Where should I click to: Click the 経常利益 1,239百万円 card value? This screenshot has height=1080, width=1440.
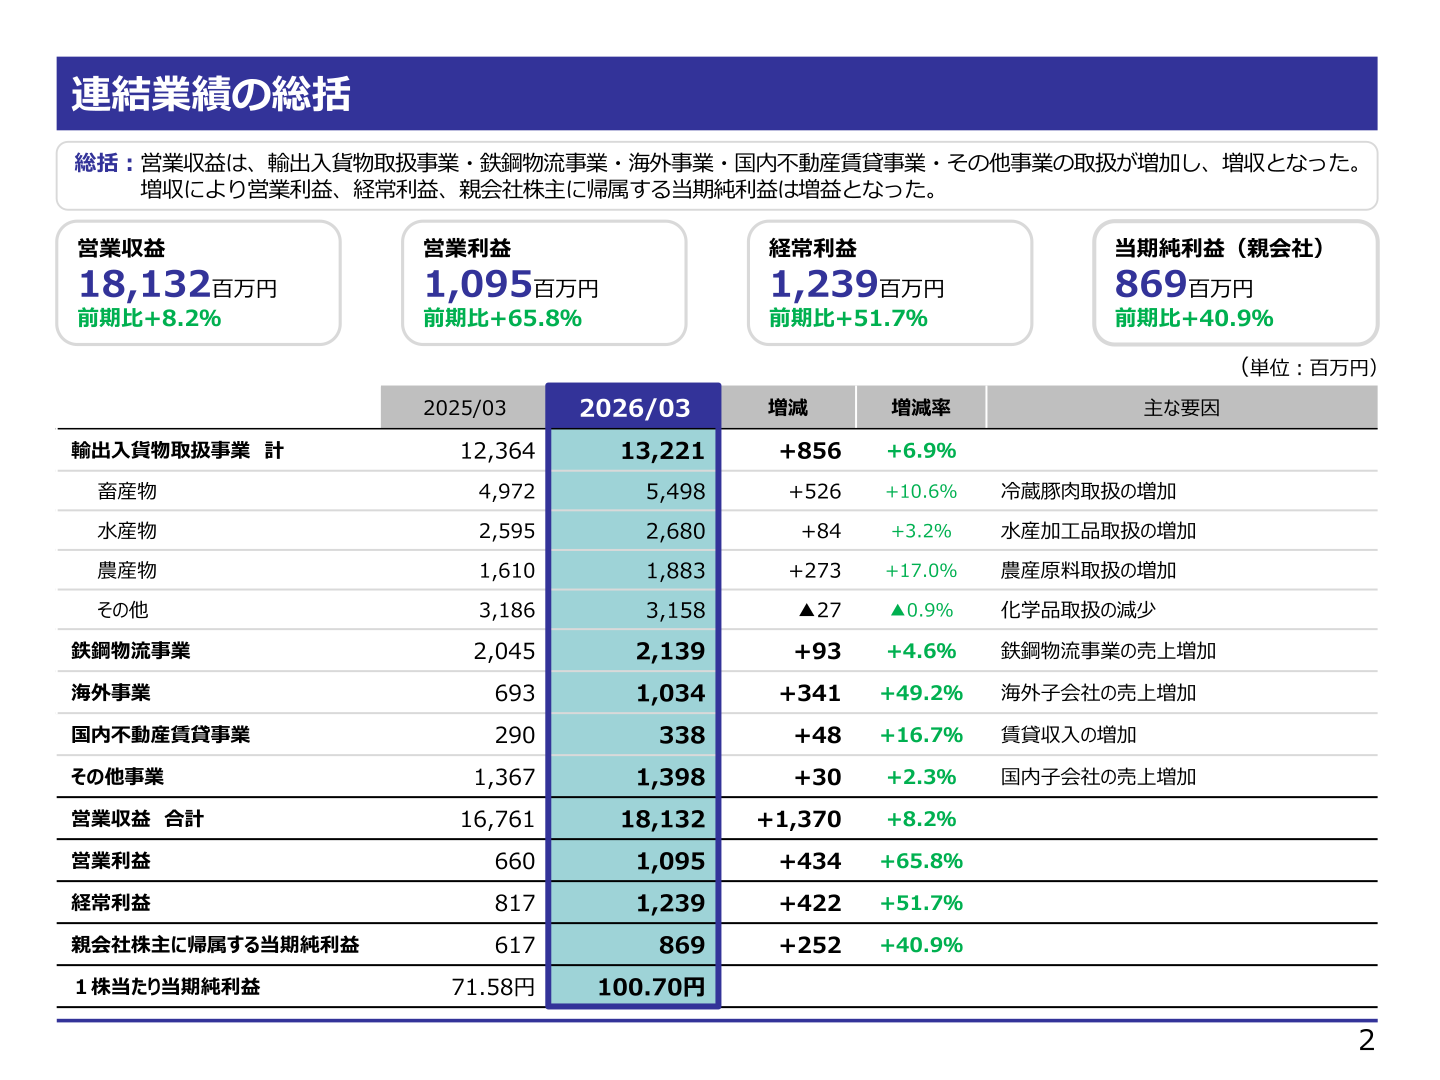pos(857,285)
